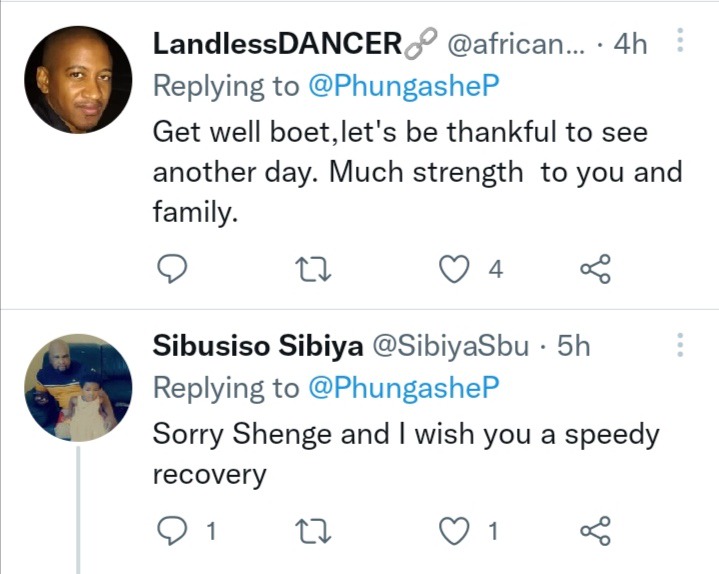Image resolution: width=719 pixels, height=574 pixels.
Task: Share LandlessDANCER's tweet
Action: (596, 269)
